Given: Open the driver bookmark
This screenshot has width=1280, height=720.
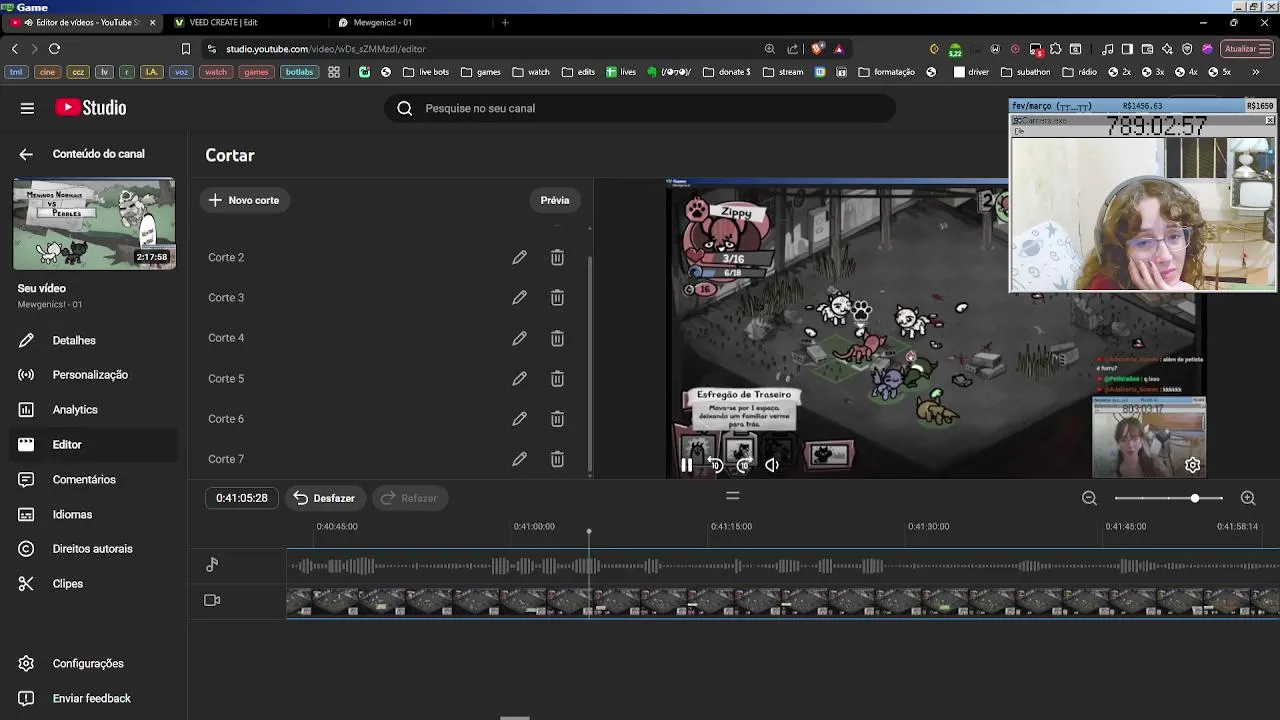Looking at the screenshot, I should (971, 72).
